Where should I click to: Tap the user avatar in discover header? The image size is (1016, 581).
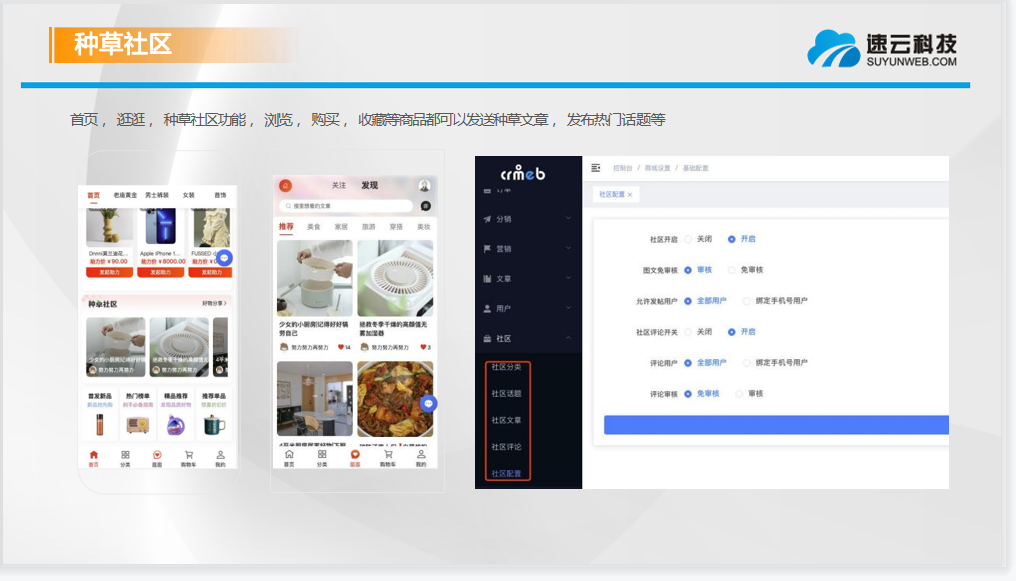[x=424, y=186]
